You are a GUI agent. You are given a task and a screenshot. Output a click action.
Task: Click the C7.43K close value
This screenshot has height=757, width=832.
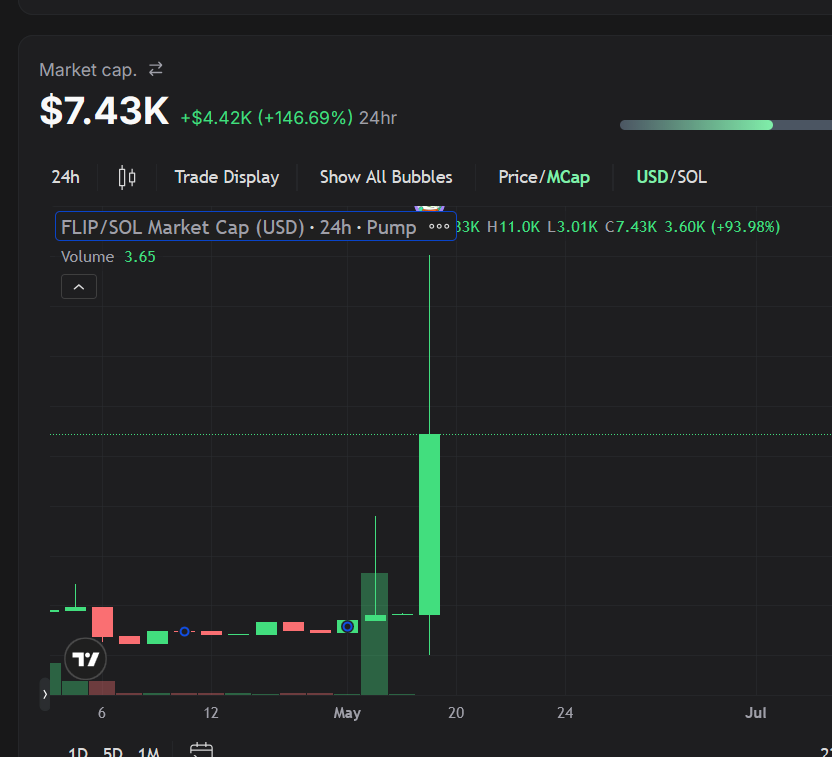point(631,227)
